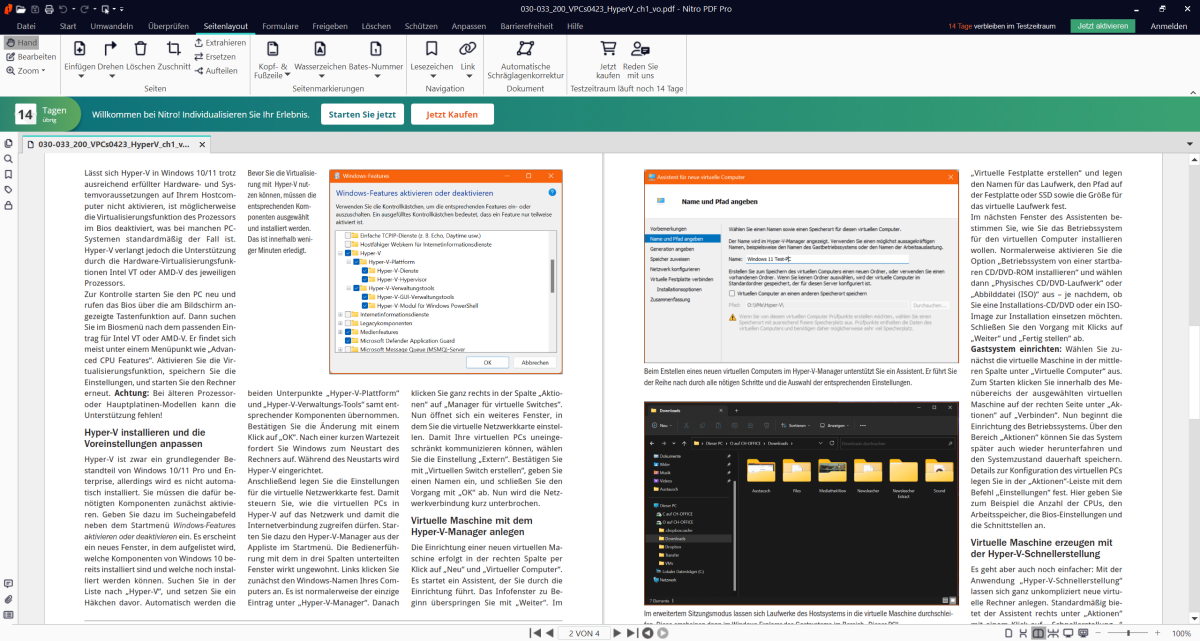Open the tag panel in left sidebar
This screenshot has height=641, width=1200.
pos(8,190)
